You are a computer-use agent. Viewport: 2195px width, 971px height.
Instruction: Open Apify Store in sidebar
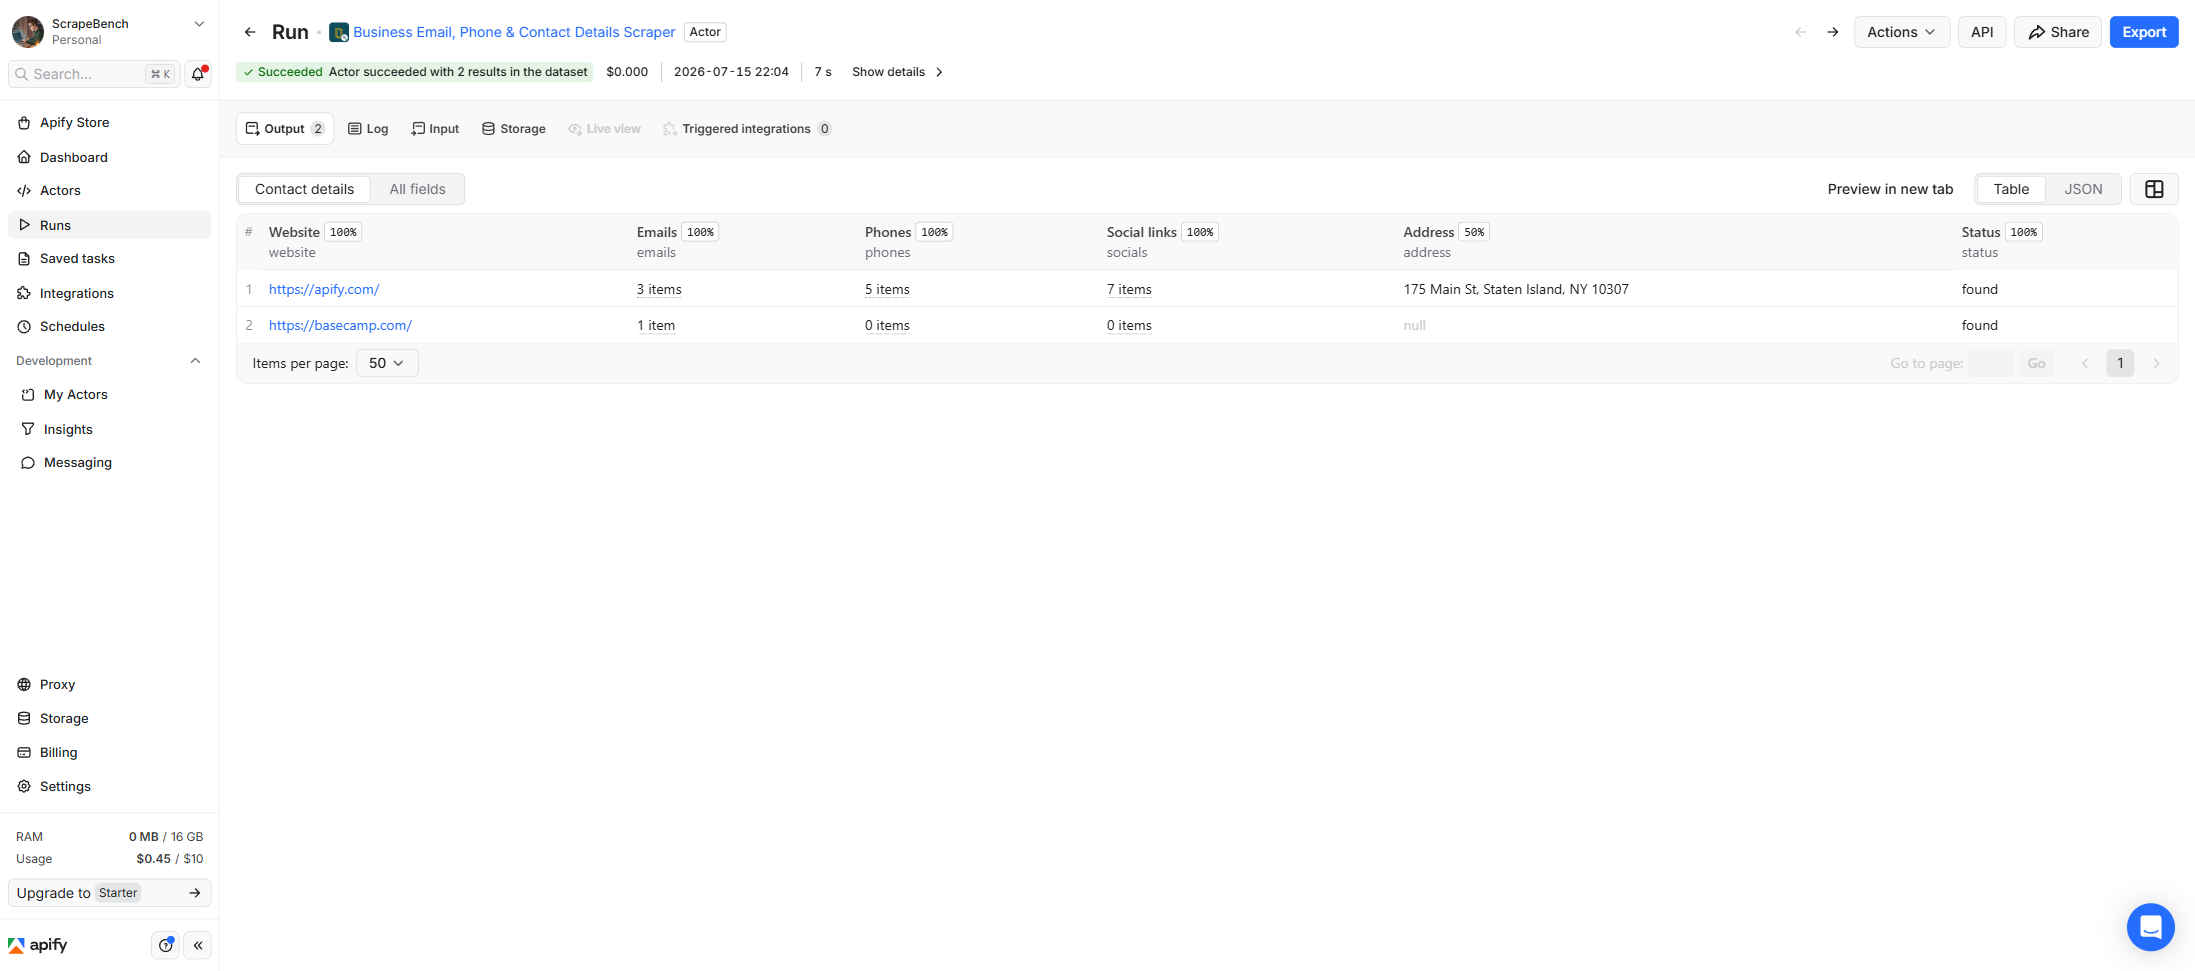pos(109,122)
